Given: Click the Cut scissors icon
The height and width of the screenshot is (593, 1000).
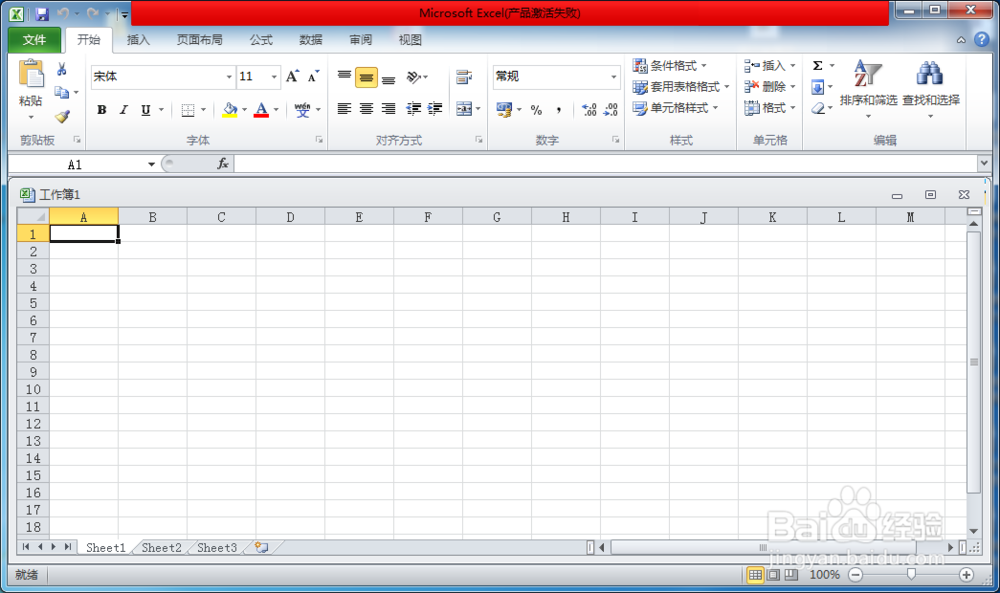Looking at the screenshot, I should pyautogui.click(x=62, y=69).
